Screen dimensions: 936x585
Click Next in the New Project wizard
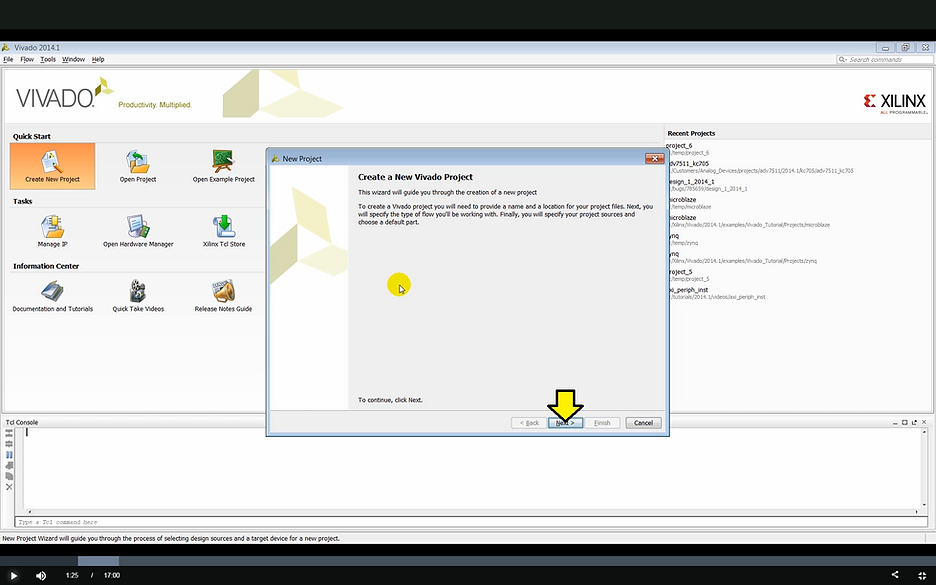566,423
